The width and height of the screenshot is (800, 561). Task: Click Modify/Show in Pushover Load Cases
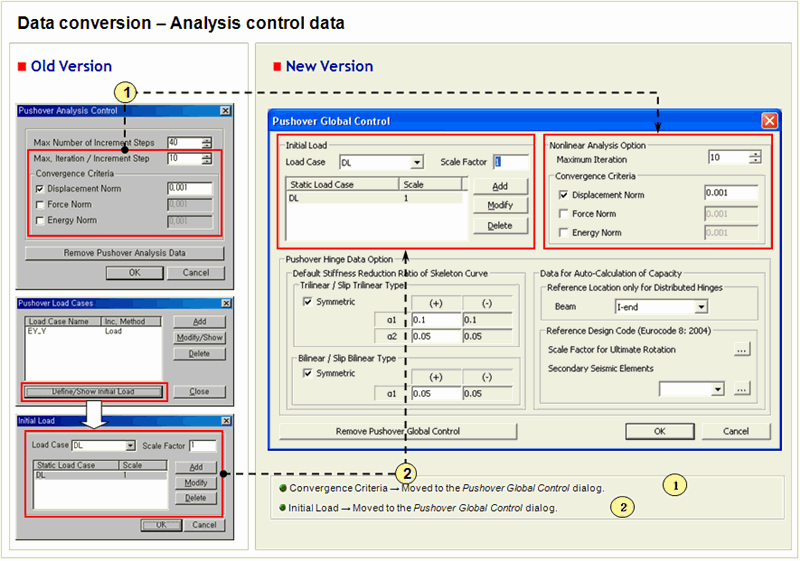[199, 338]
